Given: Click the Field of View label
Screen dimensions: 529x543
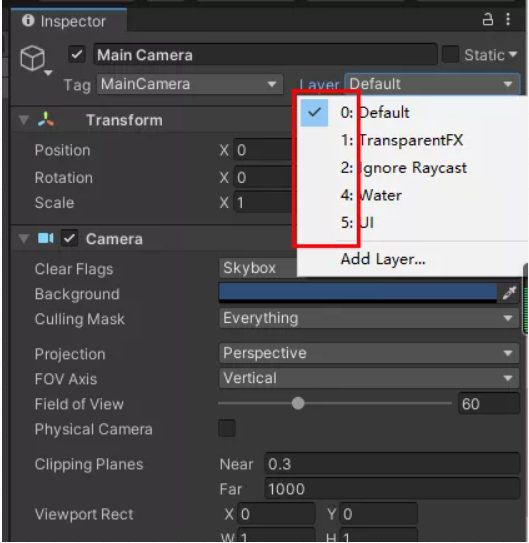Looking at the screenshot, I should pos(79,404).
